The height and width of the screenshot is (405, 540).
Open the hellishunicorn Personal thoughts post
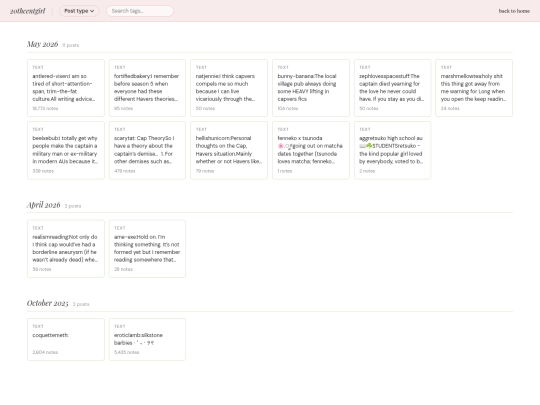pos(229,150)
